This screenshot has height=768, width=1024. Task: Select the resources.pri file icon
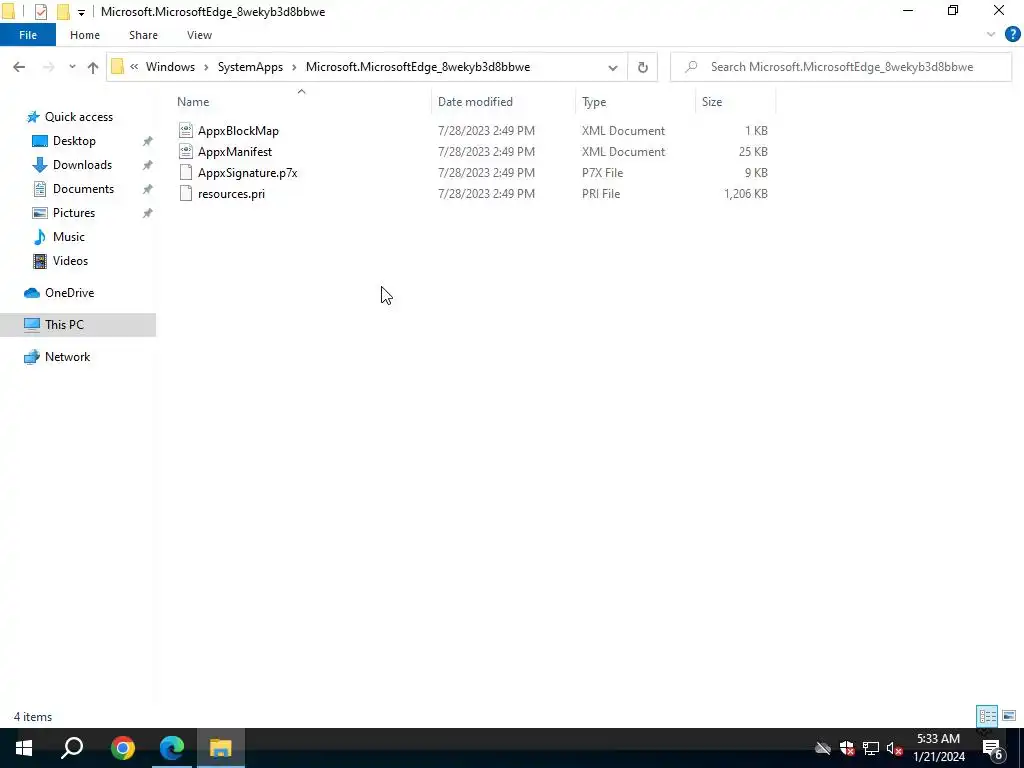(x=186, y=193)
